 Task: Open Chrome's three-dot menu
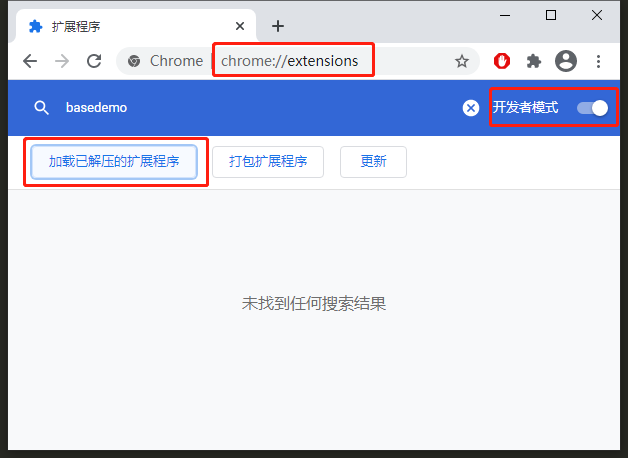click(598, 61)
